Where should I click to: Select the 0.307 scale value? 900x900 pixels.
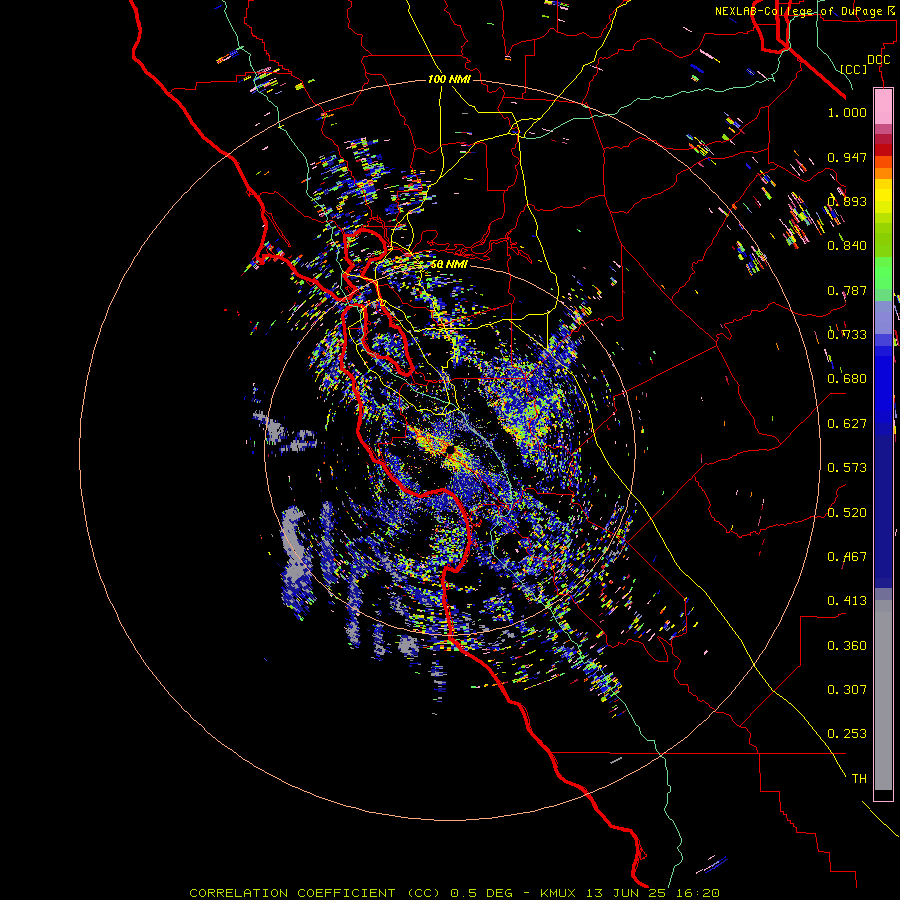(847, 690)
